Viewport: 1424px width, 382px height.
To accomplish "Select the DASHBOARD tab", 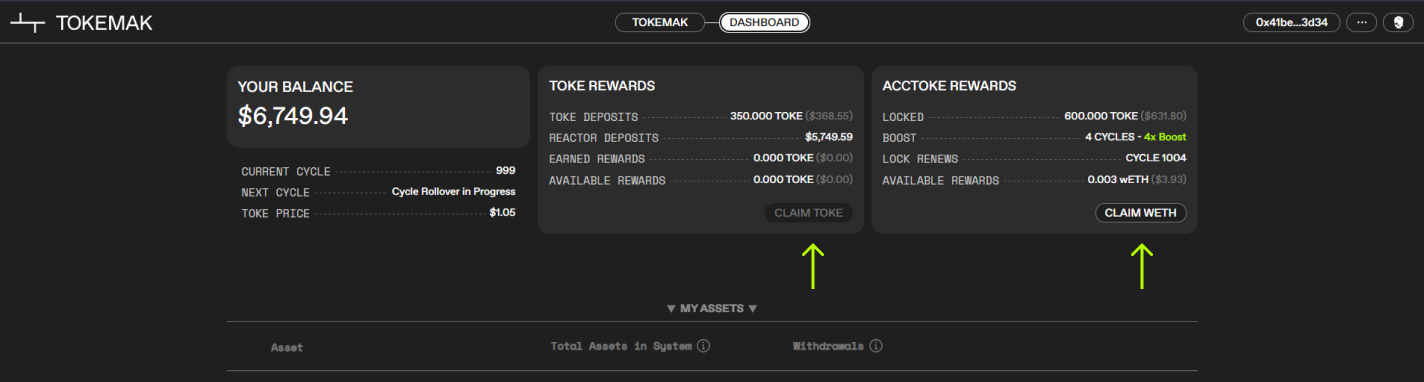I will point(764,22).
